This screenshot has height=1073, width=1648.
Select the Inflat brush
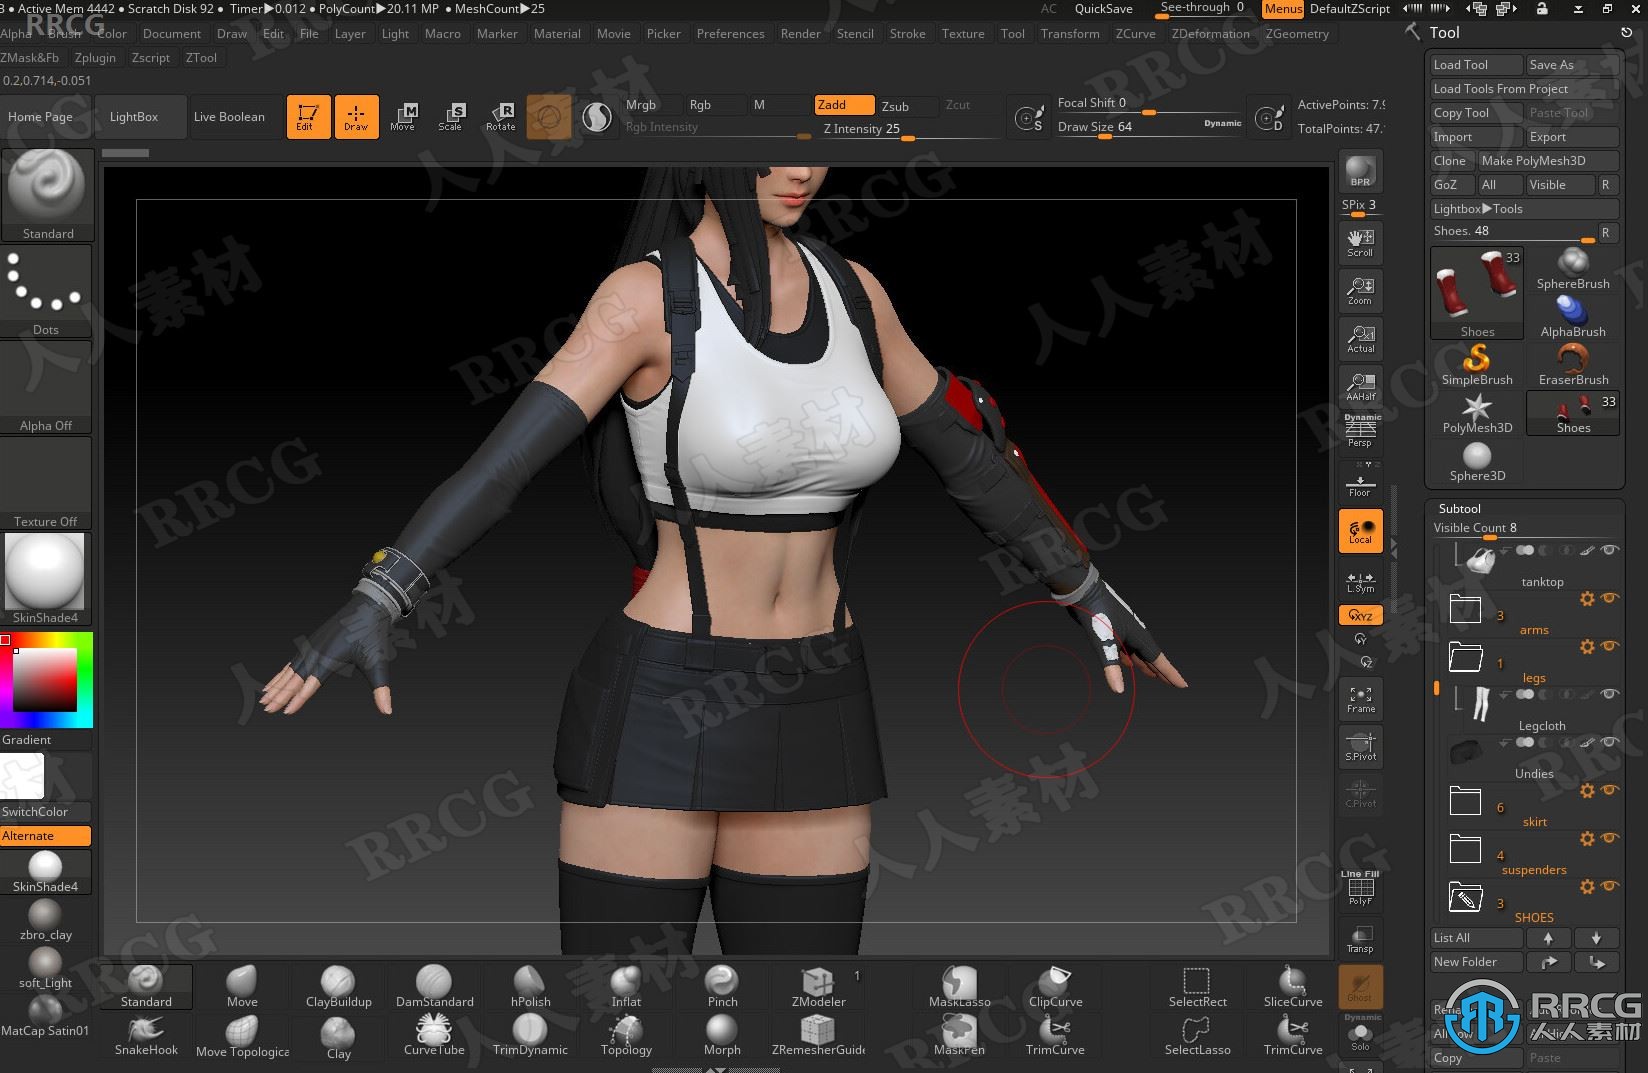tap(626, 986)
